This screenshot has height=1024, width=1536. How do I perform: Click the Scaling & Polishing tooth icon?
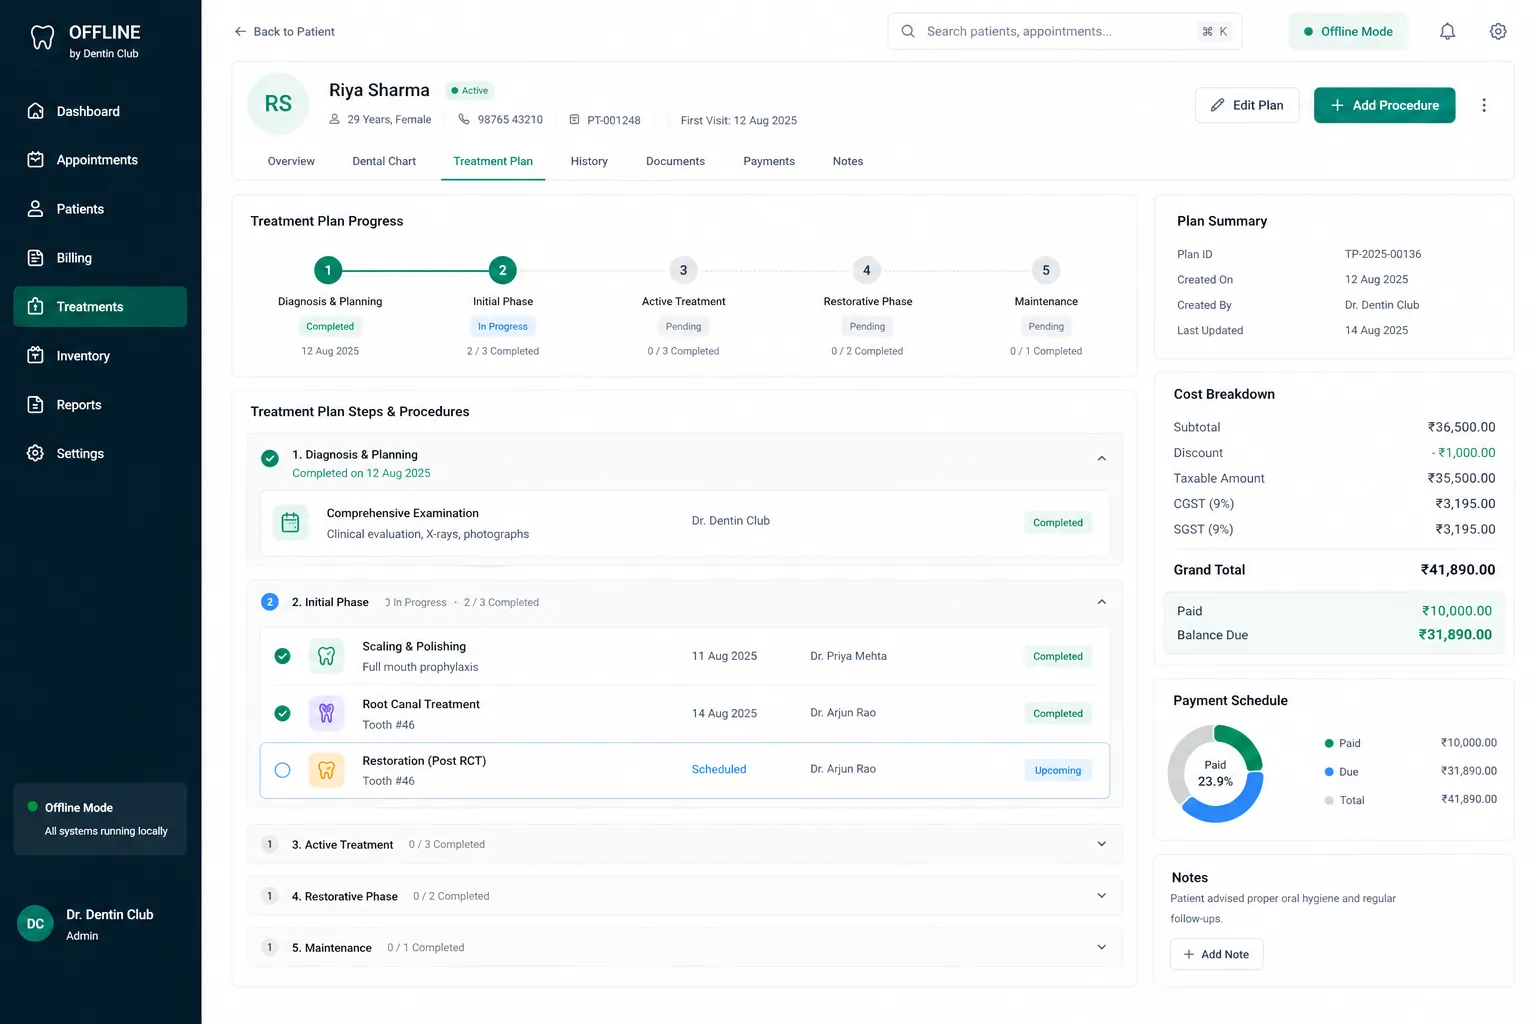tap(326, 657)
